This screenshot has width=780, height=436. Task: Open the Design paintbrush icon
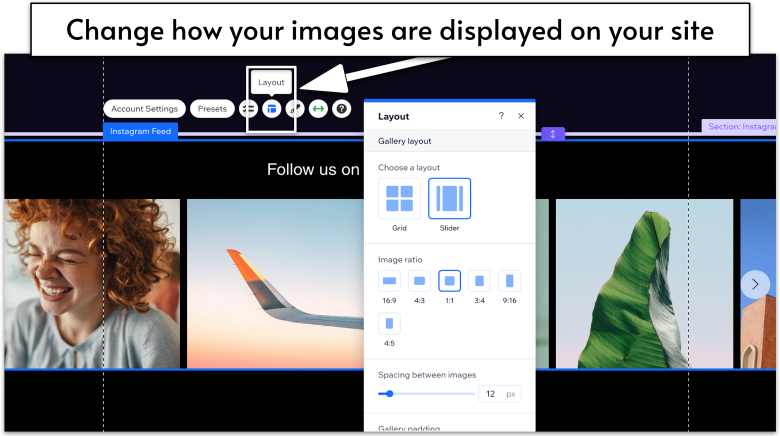(x=295, y=108)
